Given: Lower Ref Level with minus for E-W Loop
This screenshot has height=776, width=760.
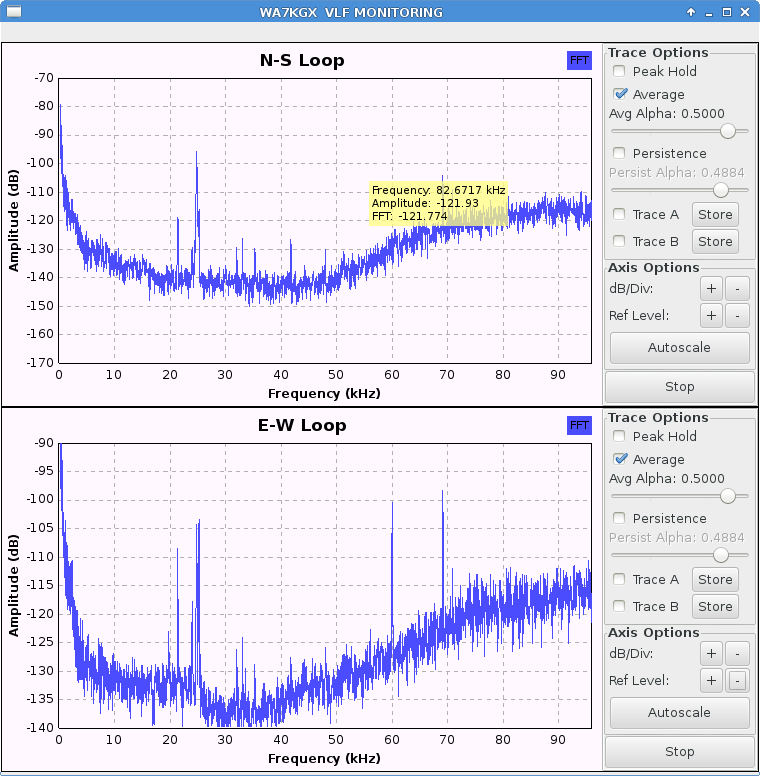Looking at the screenshot, I should point(736,681).
